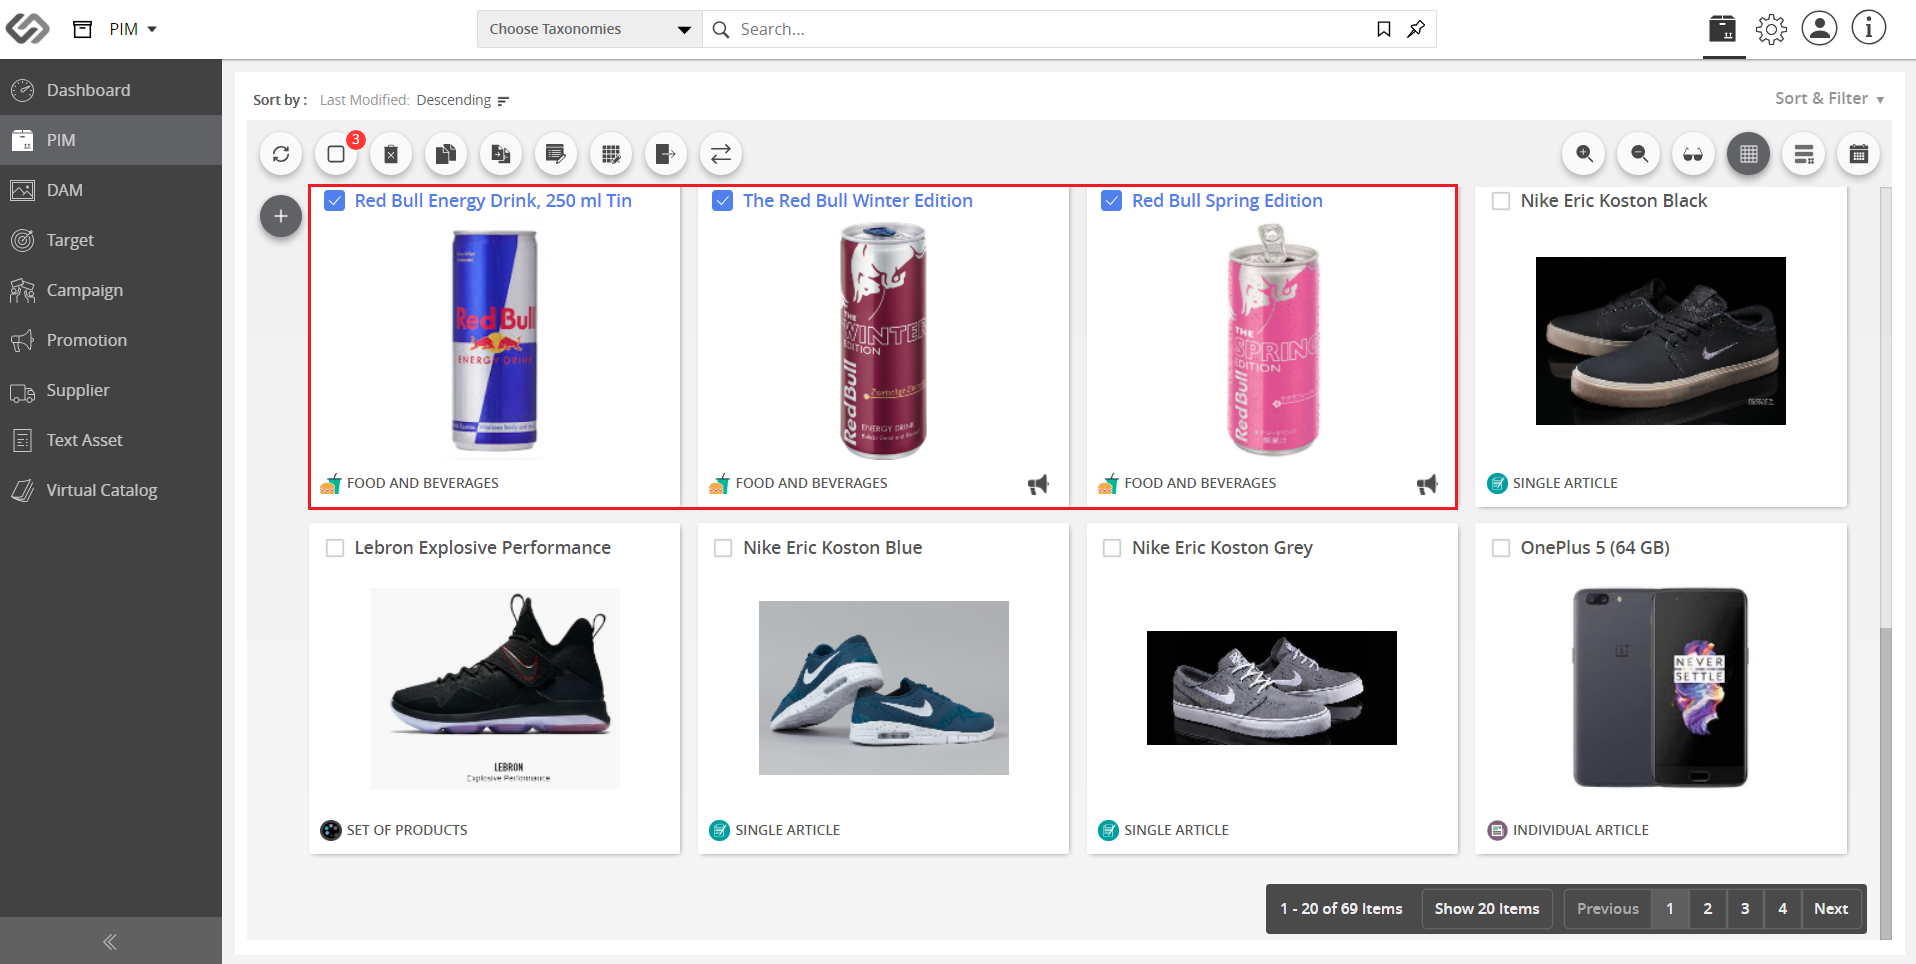Screen dimensions: 1916x964
Task: Click the megaphone icon on Winter Edition card
Action: 1038,484
